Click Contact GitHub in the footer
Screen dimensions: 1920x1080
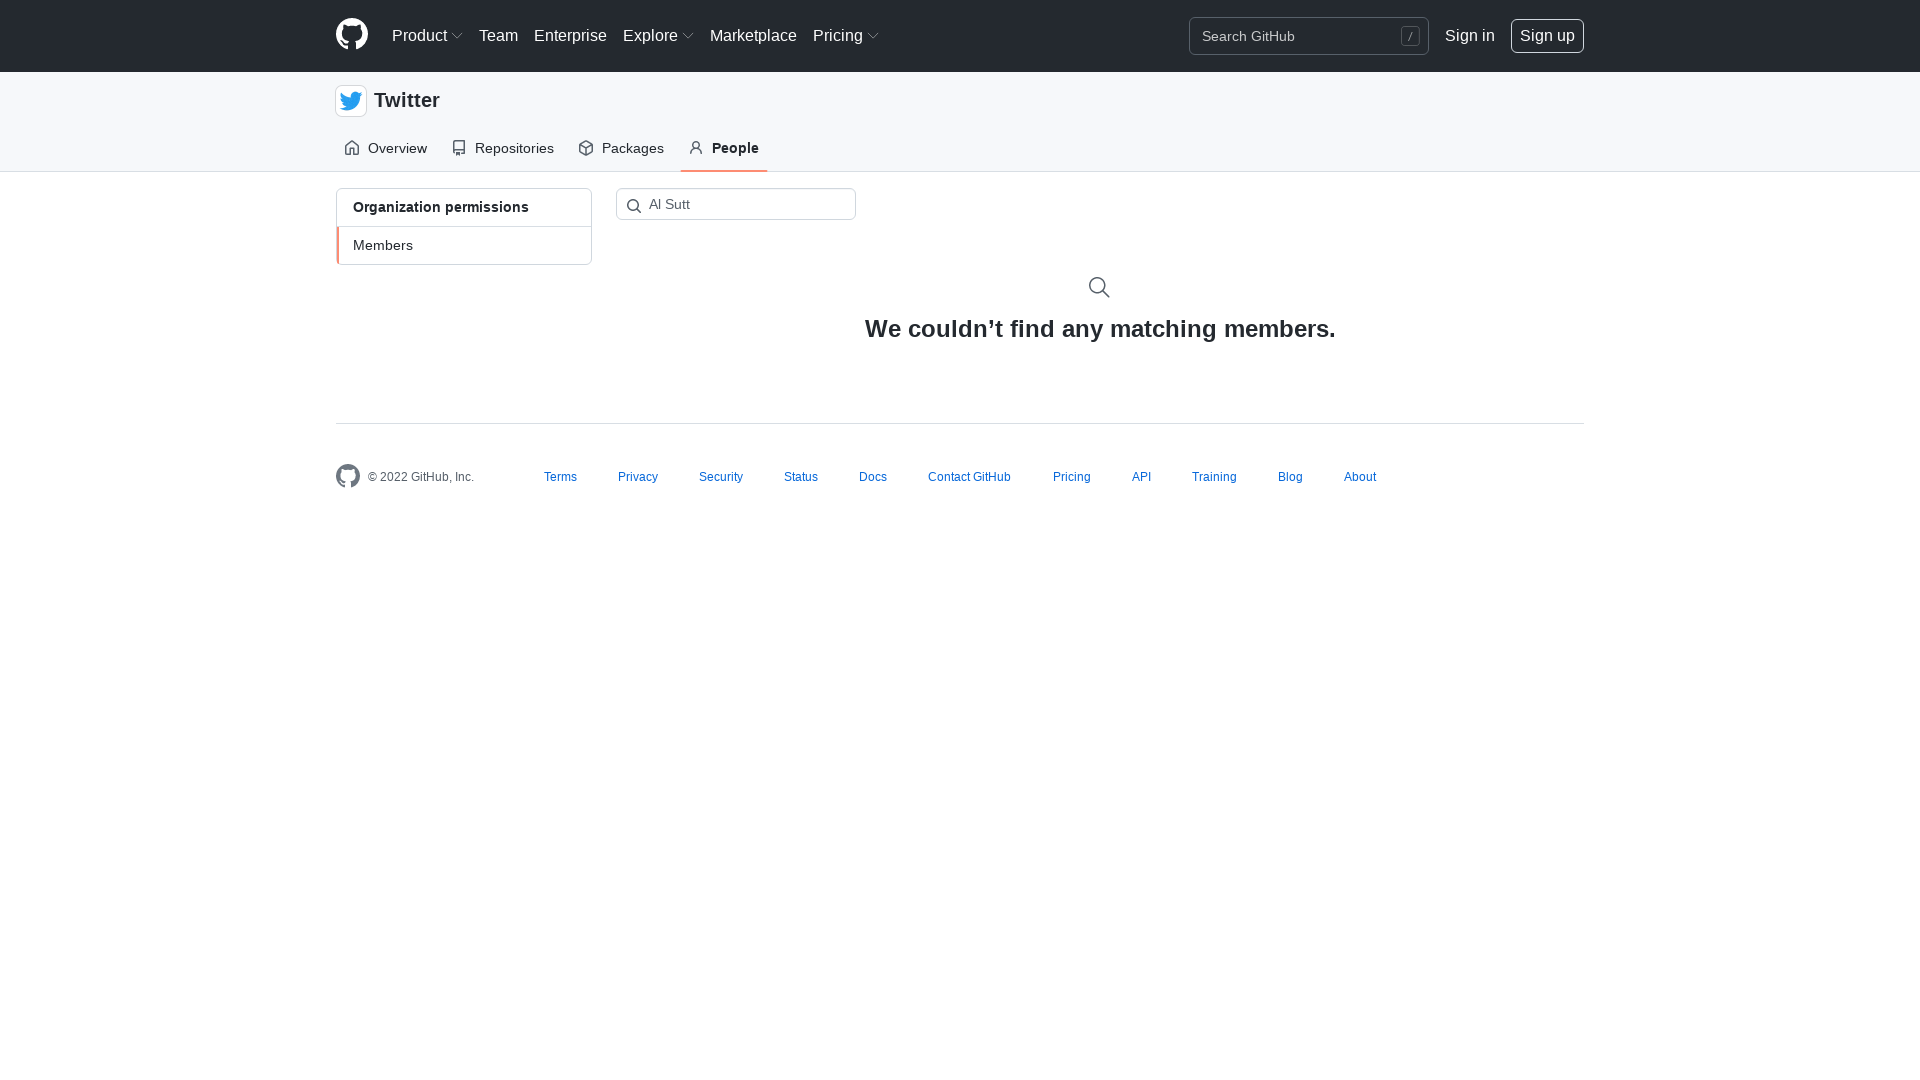pos(969,476)
